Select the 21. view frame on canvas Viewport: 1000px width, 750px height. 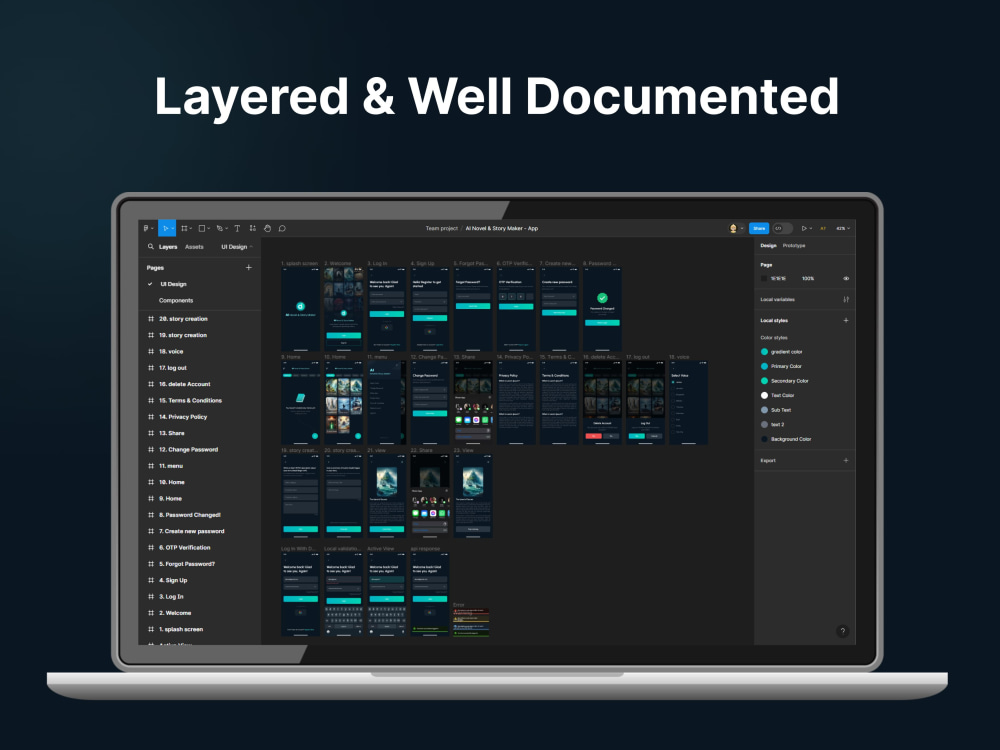click(386, 496)
